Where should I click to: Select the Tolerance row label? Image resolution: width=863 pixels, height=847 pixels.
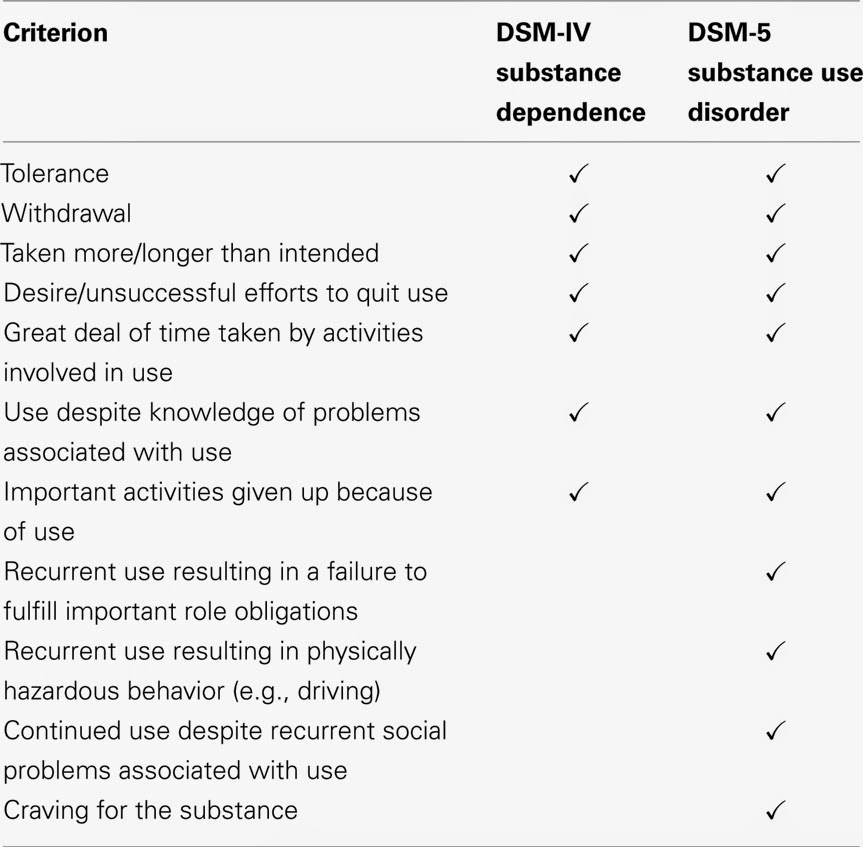tap(55, 173)
